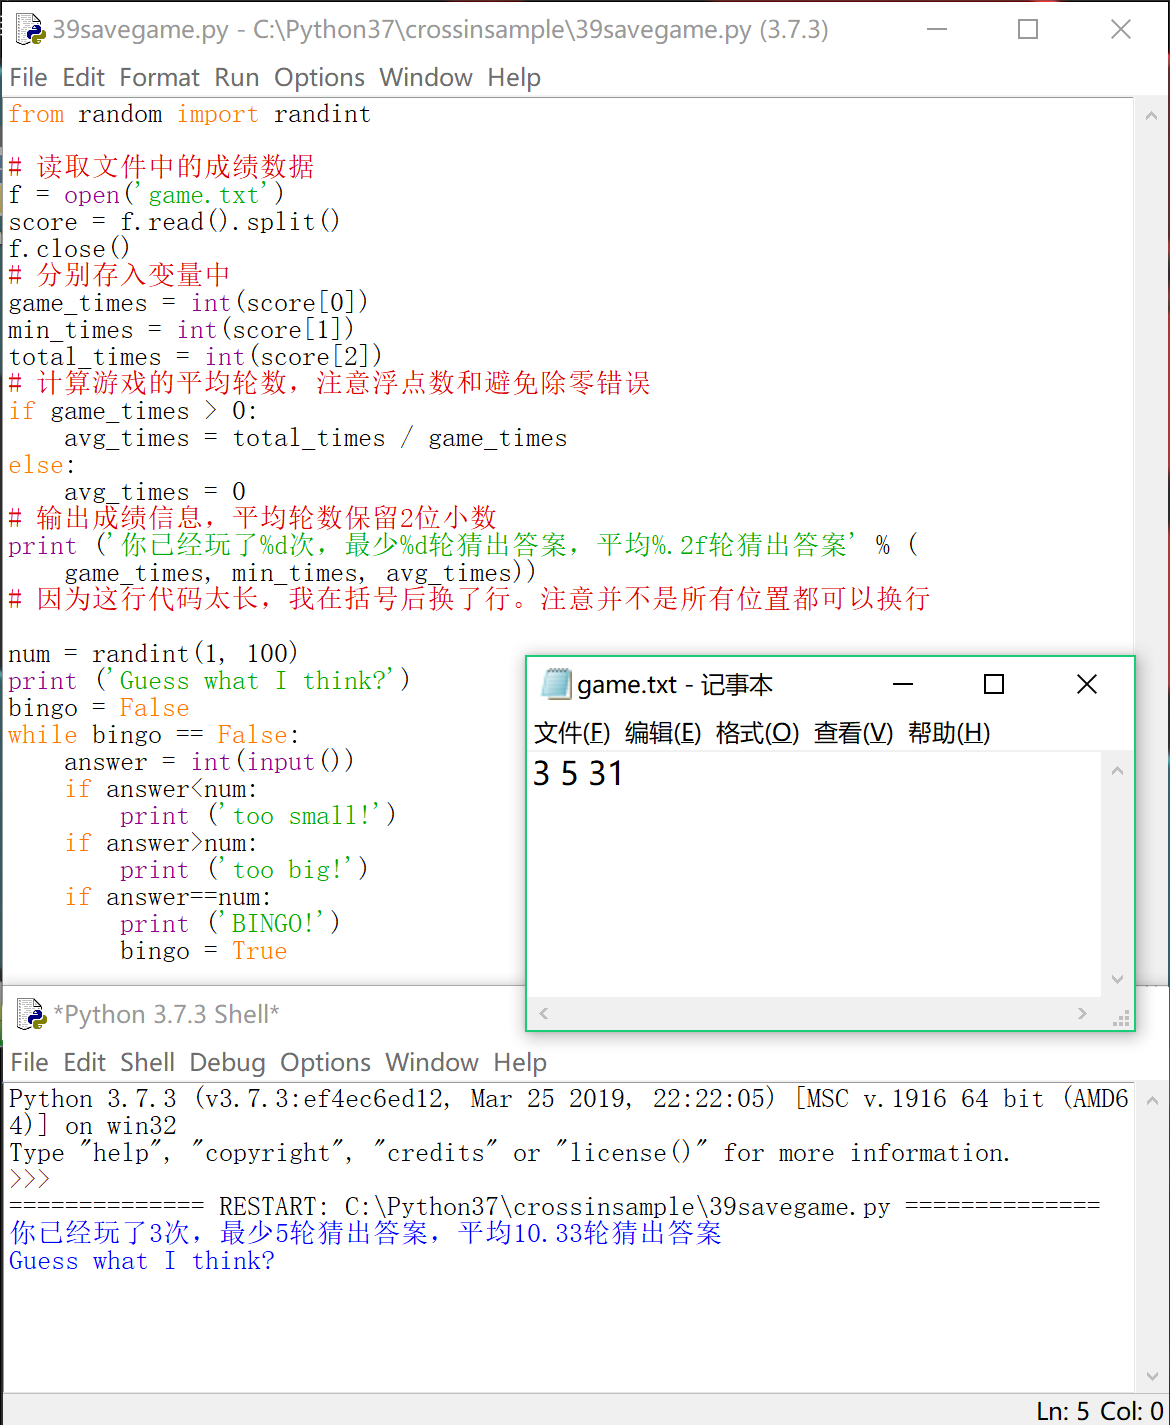This screenshot has width=1170, height=1425.
Task: Click notepad icon in game.txt title bar
Action: pos(555,684)
